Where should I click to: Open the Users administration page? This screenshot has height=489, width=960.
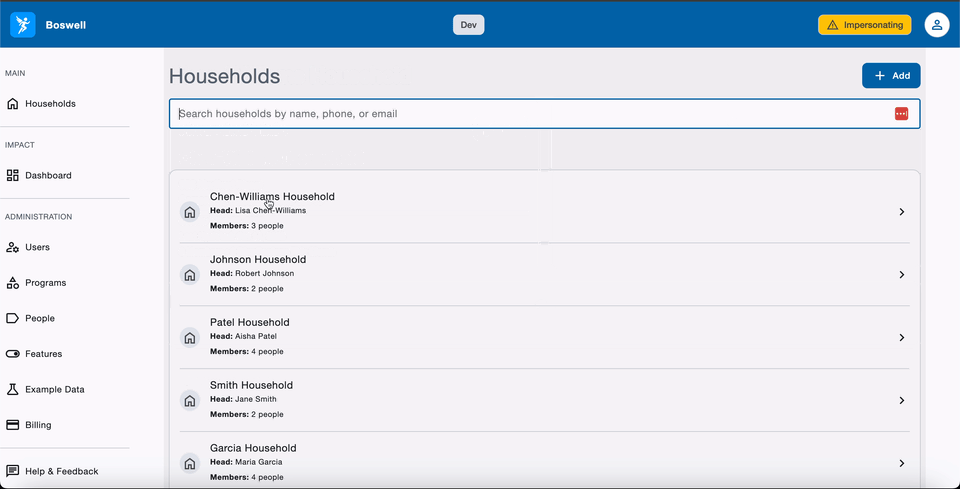click(37, 247)
